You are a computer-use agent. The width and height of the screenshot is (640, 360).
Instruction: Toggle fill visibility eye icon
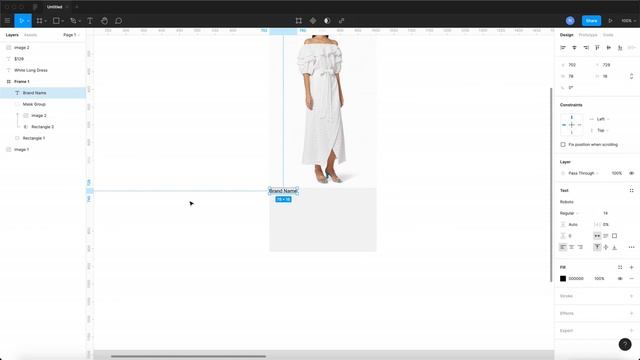point(620,279)
